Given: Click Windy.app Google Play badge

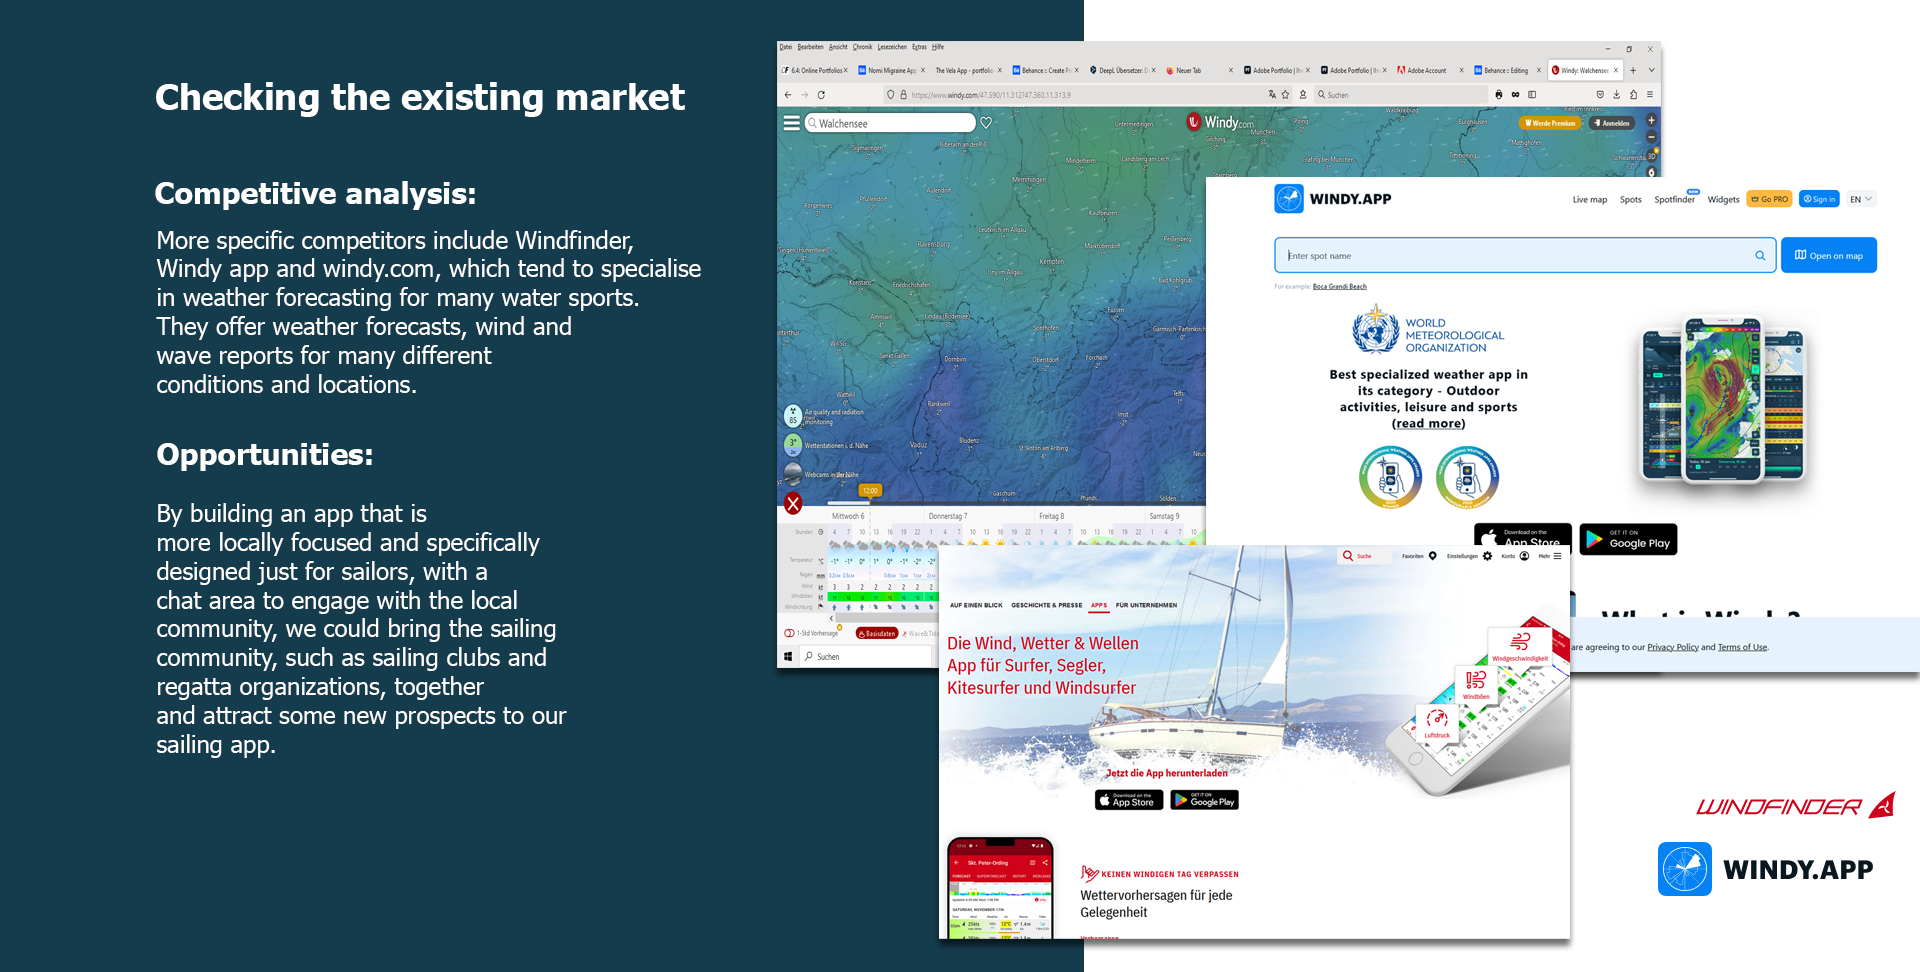Looking at the screenshot, I should 1628,539.
